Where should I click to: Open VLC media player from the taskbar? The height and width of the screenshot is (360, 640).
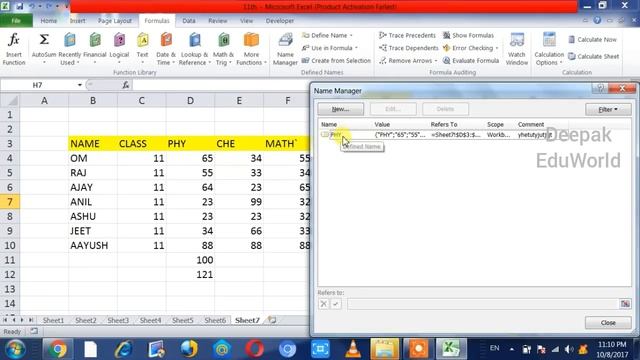coord(353,349)
